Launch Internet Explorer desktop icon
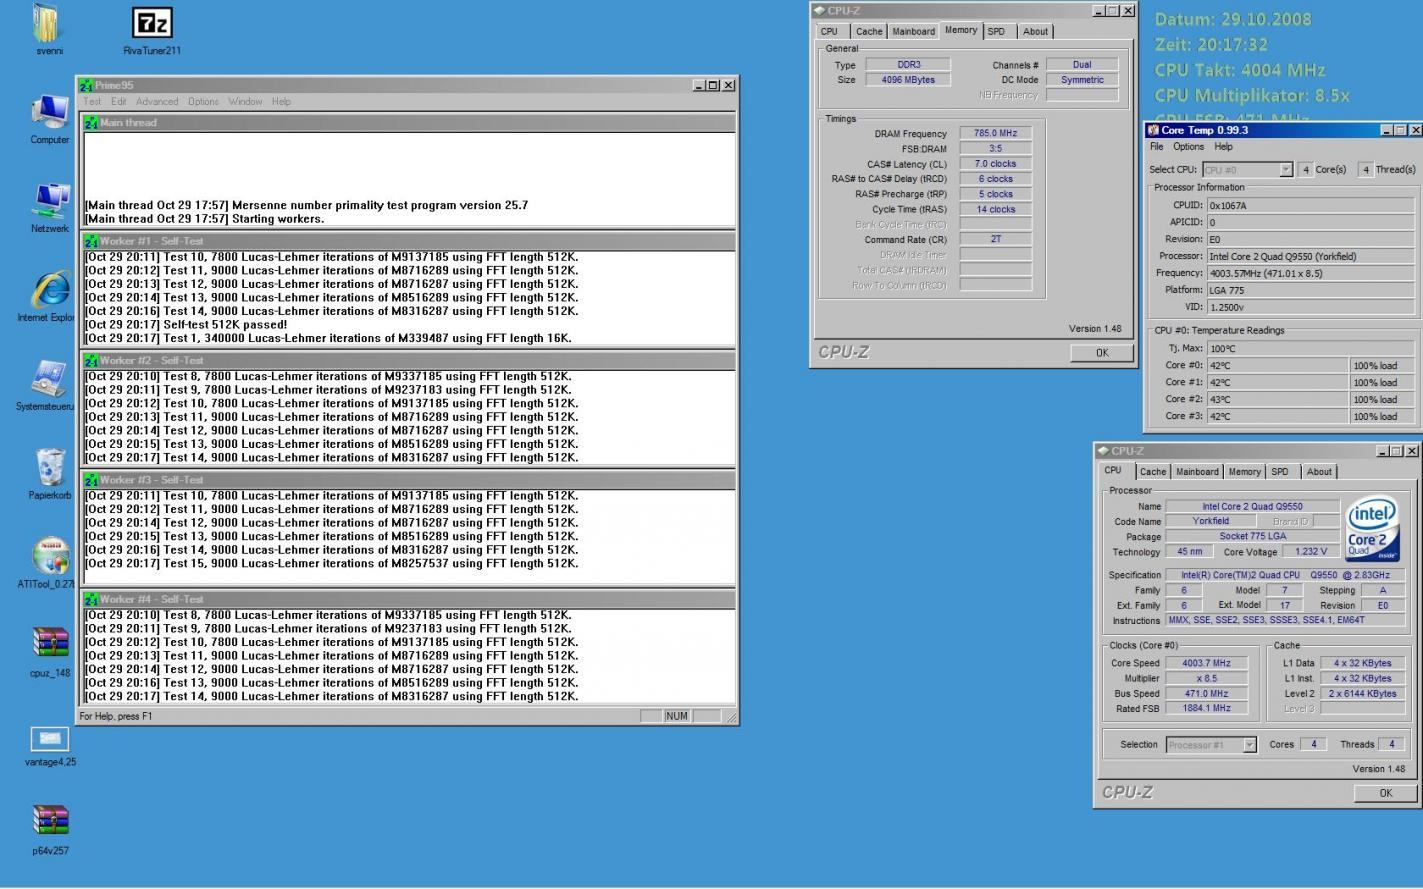Viewport: 1423px width, 889px height. point(49,289)
